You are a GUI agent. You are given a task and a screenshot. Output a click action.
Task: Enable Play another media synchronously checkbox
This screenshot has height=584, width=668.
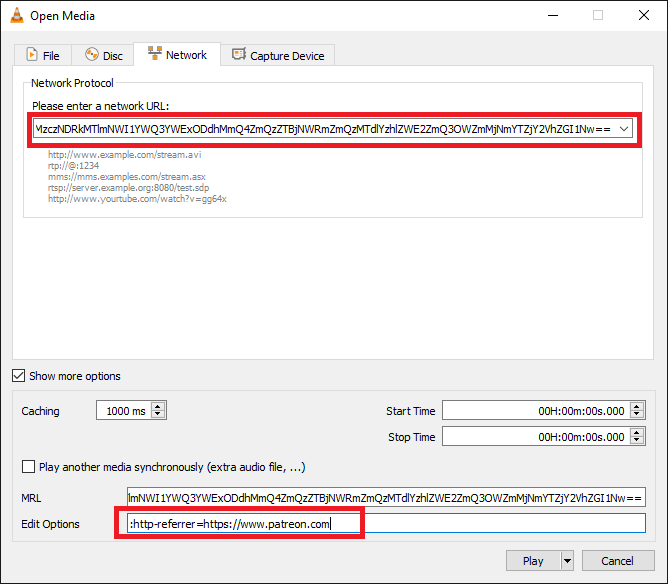tap(28, 466)
